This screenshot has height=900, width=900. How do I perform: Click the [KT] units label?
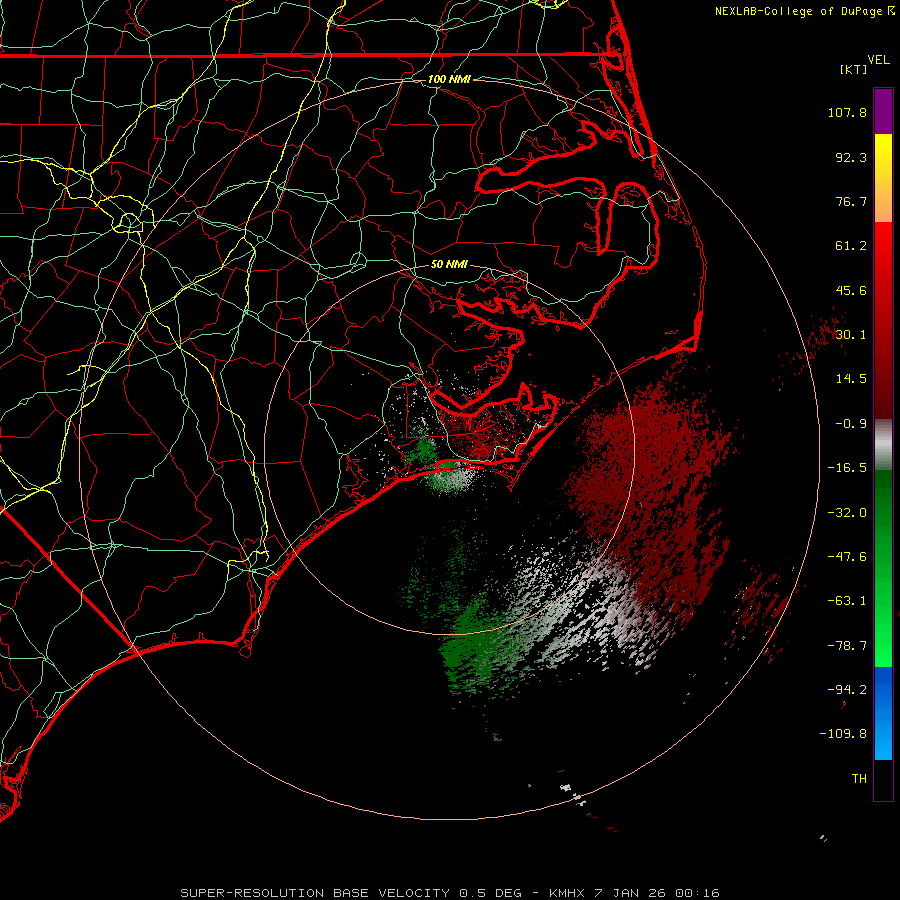click(x=854, y=69)
